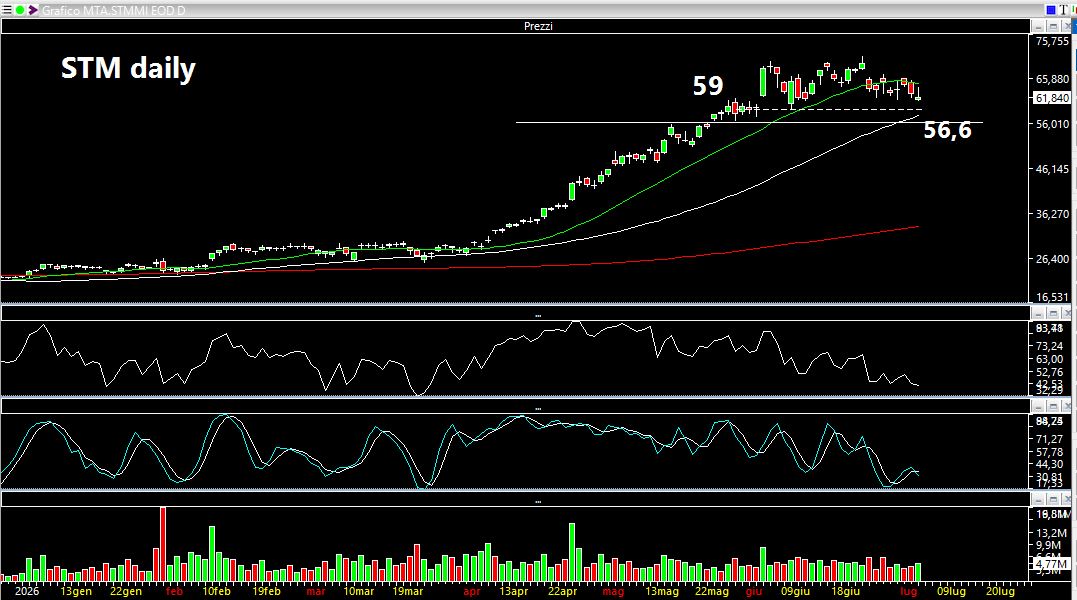1077x600 pixels.
Task: Minimize the first oscillator panel below prices
Action: [x=1039, y=314]
